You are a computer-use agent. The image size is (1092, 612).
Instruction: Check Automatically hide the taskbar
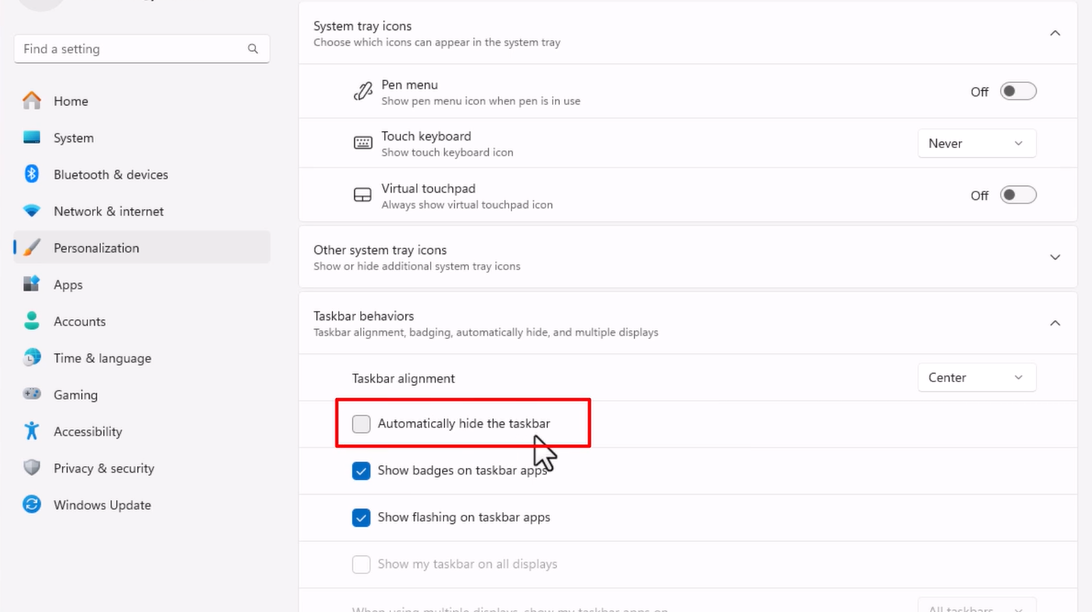[x=361, y=424]
